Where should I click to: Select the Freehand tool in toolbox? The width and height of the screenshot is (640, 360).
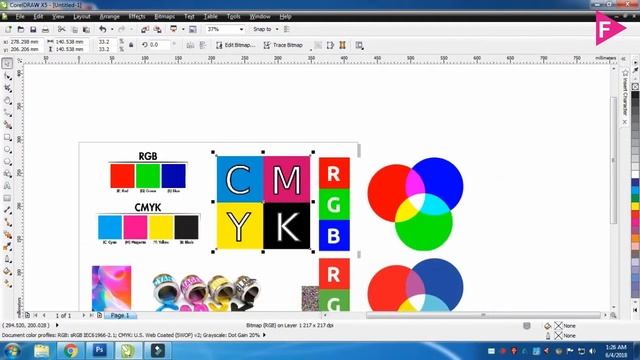[7, 113]
